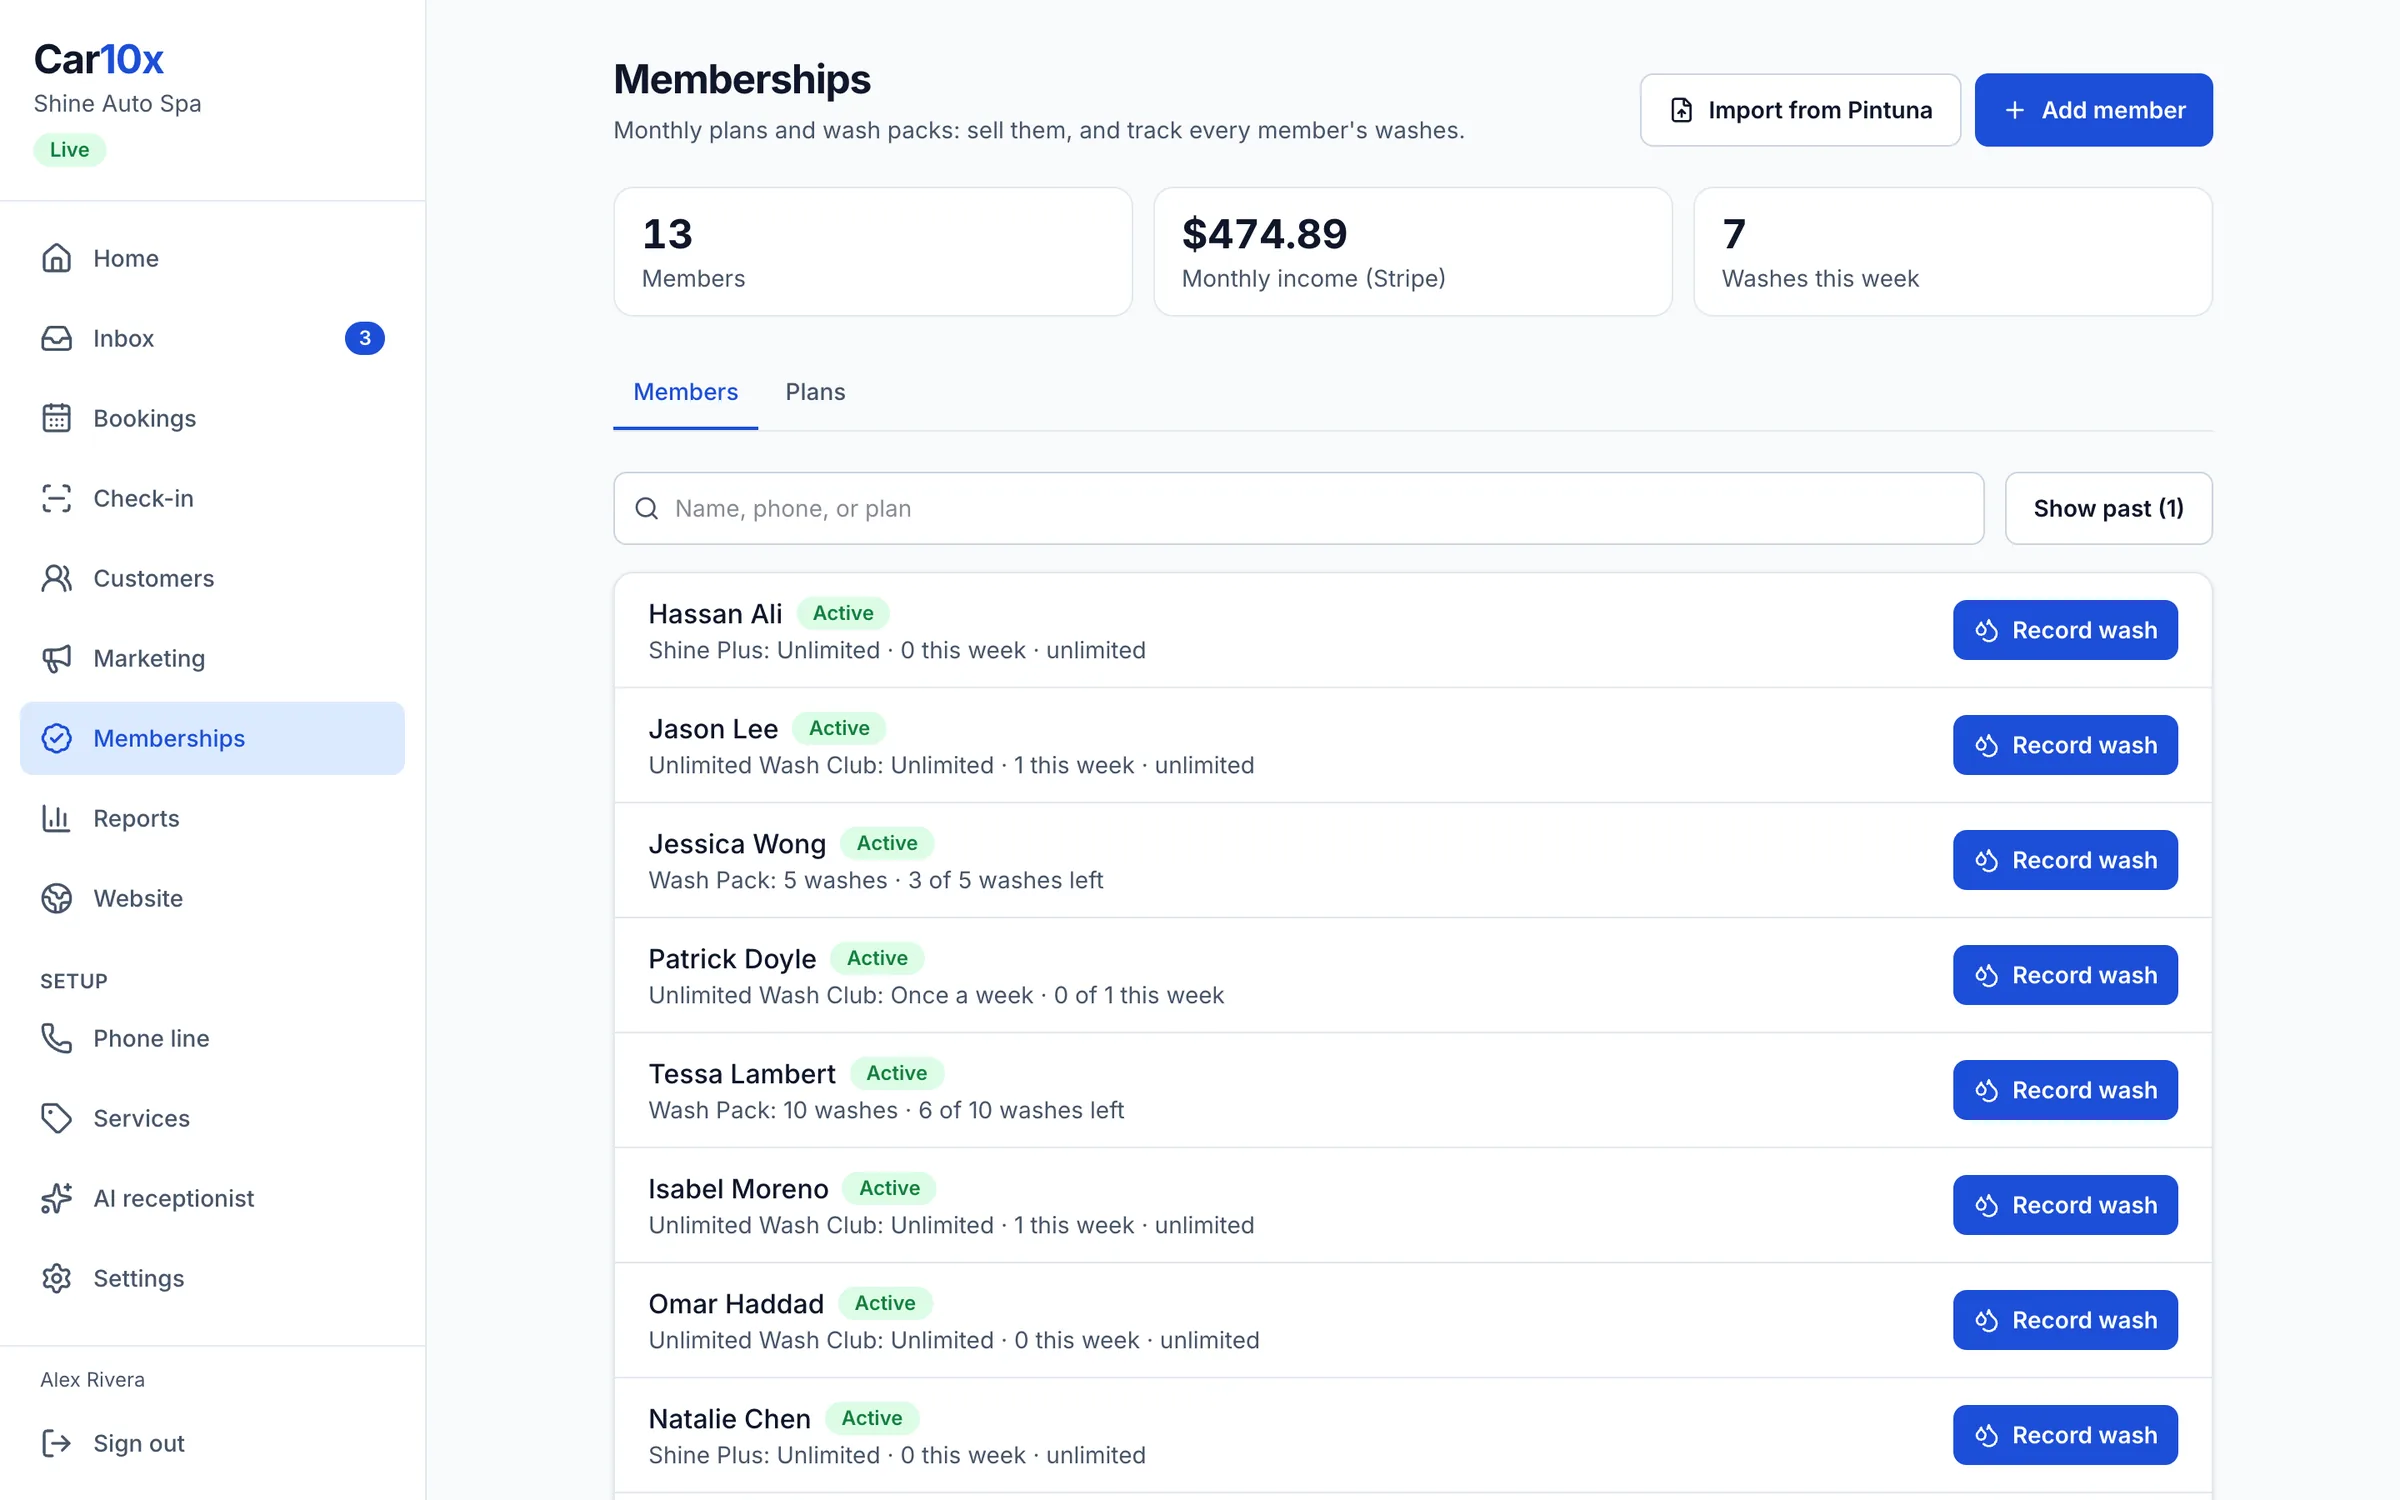2400x1500 pixels.
Task: Click the Customers people icon
Action: tap(56, 578)
